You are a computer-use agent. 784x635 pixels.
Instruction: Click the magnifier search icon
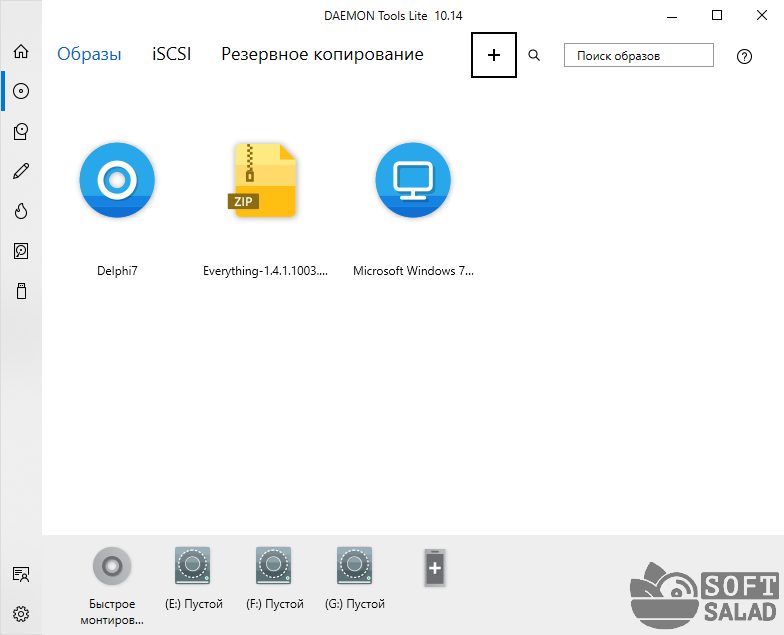click(534, 55)
